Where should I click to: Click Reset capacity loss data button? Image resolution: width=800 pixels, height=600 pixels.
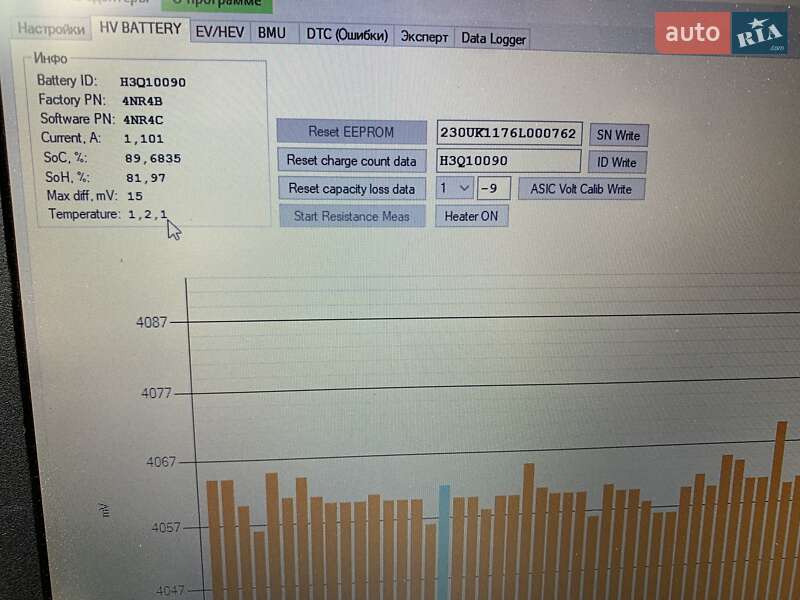coord(351,188)
